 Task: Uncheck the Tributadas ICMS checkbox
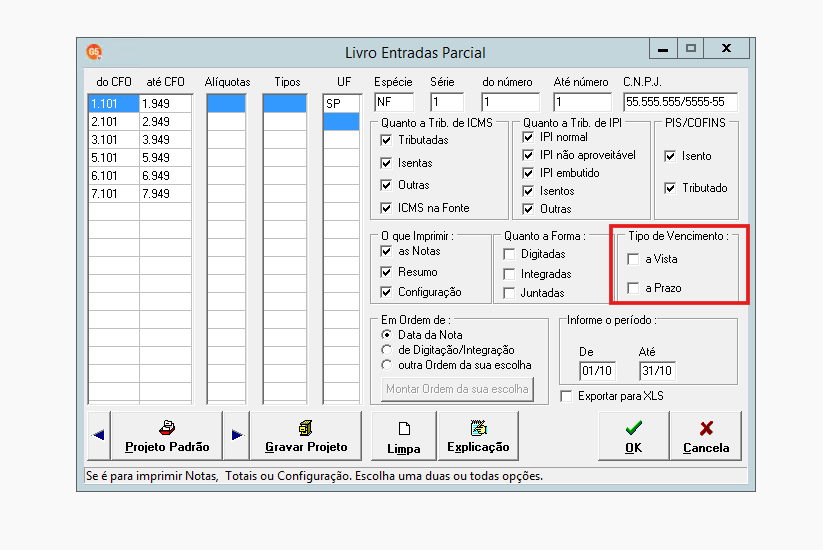(x=386, y=140)
